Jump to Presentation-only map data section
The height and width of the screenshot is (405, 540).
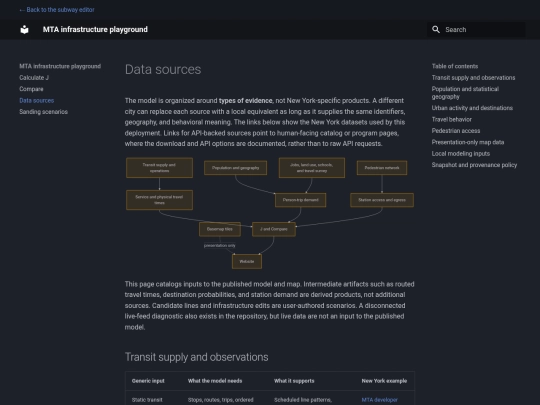point(468,142)
